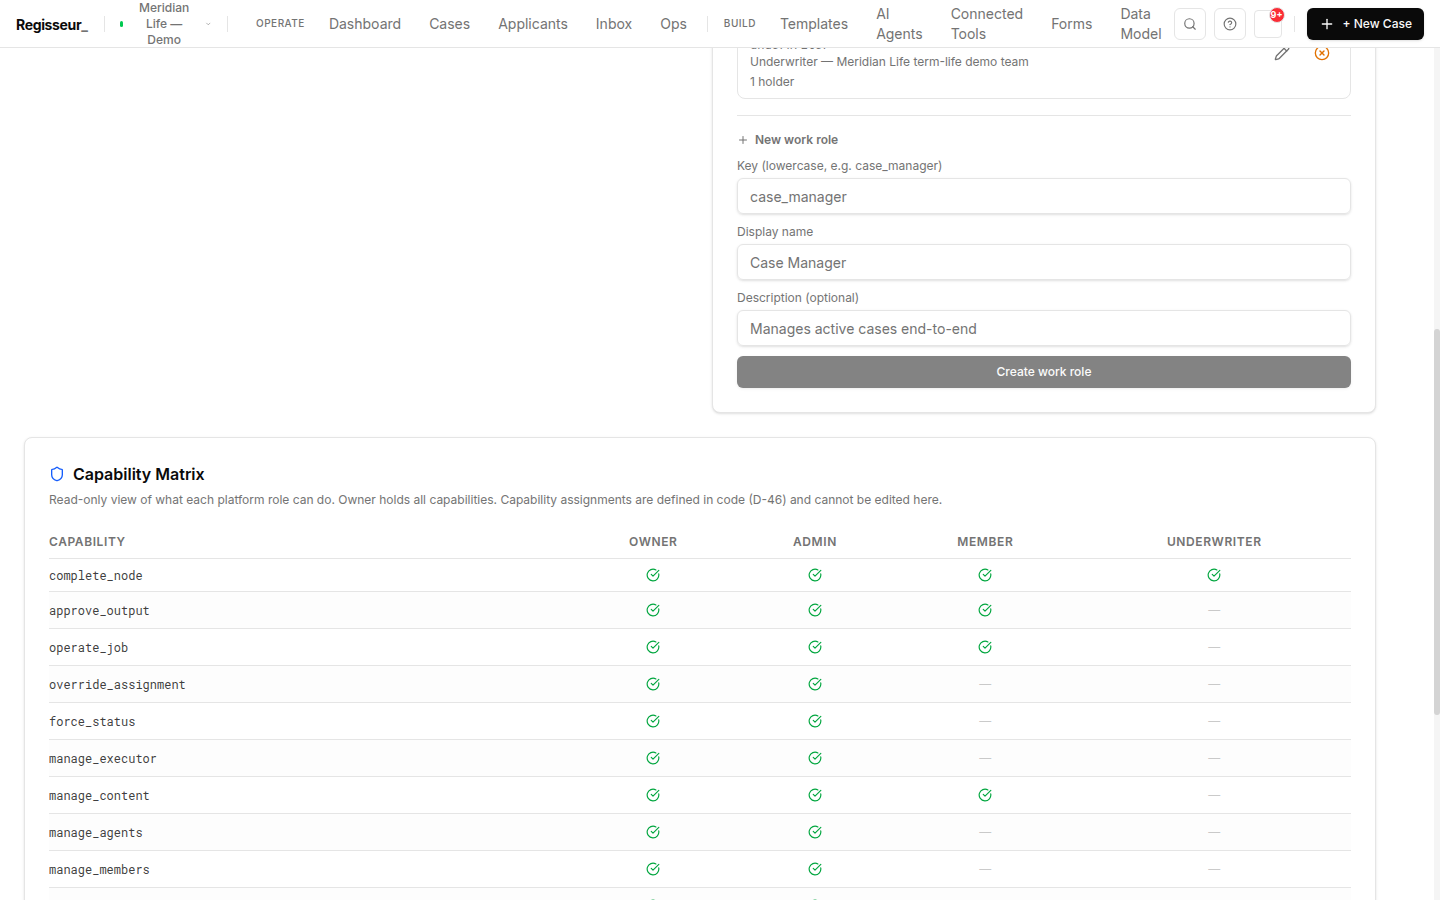Click the force_status capability name
The height and width of the screenshot is (900, 1440).
click(92, 722)
